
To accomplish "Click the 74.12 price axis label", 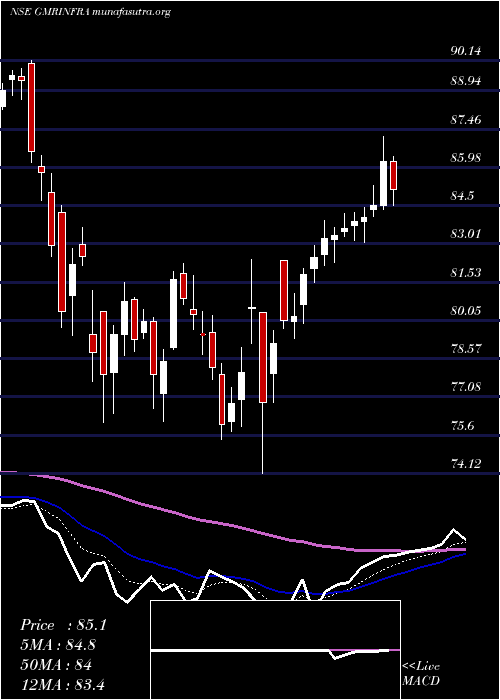I will pyautogui.click(x=466, y=464).
